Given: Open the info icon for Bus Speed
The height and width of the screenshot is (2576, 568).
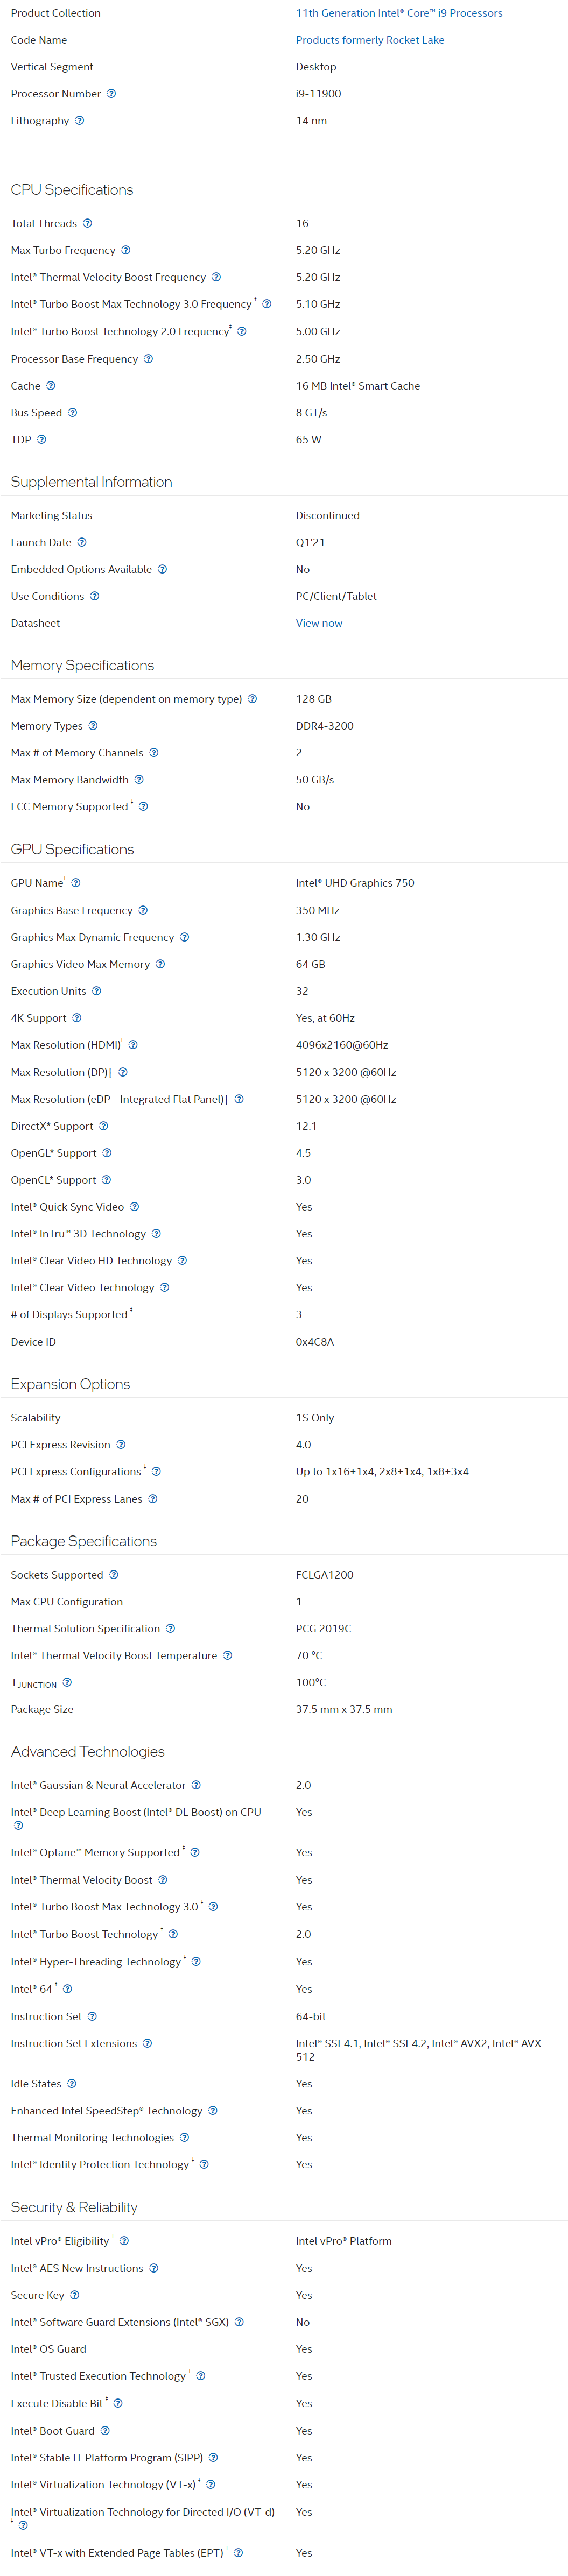Looking at the screenshot, I should 73,412.
